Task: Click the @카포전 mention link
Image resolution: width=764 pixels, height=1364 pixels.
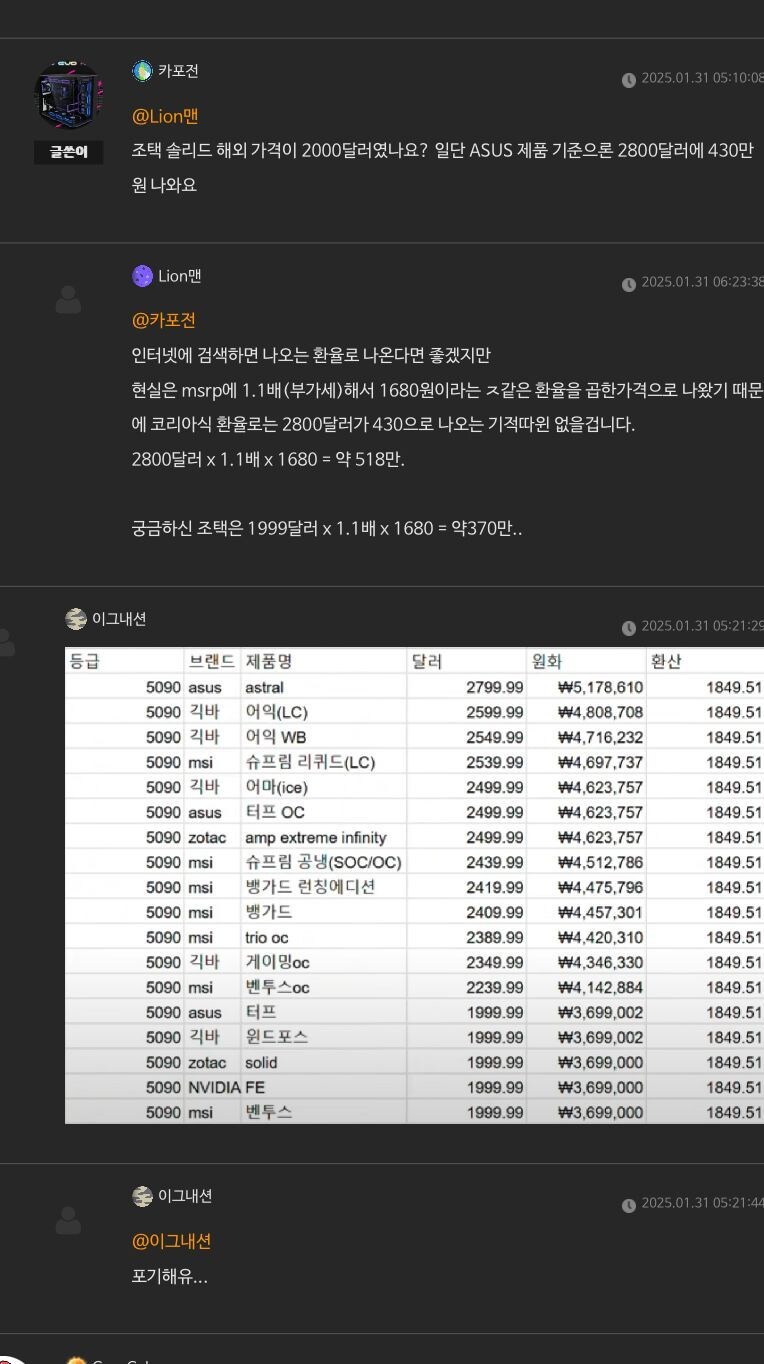Action: click(x=164, y=320)
